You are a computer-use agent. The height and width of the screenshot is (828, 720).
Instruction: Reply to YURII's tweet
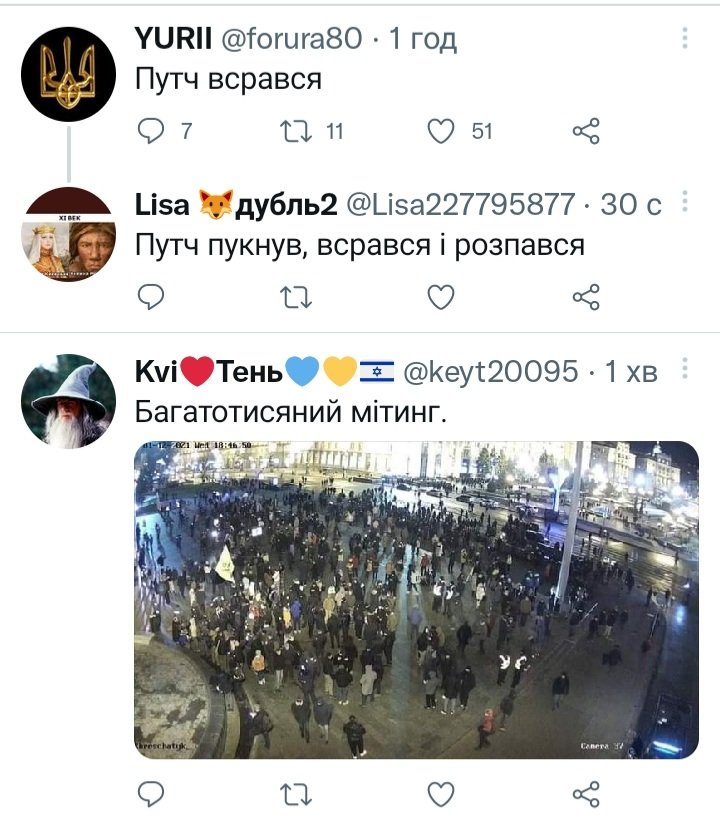tap(151, 131)
